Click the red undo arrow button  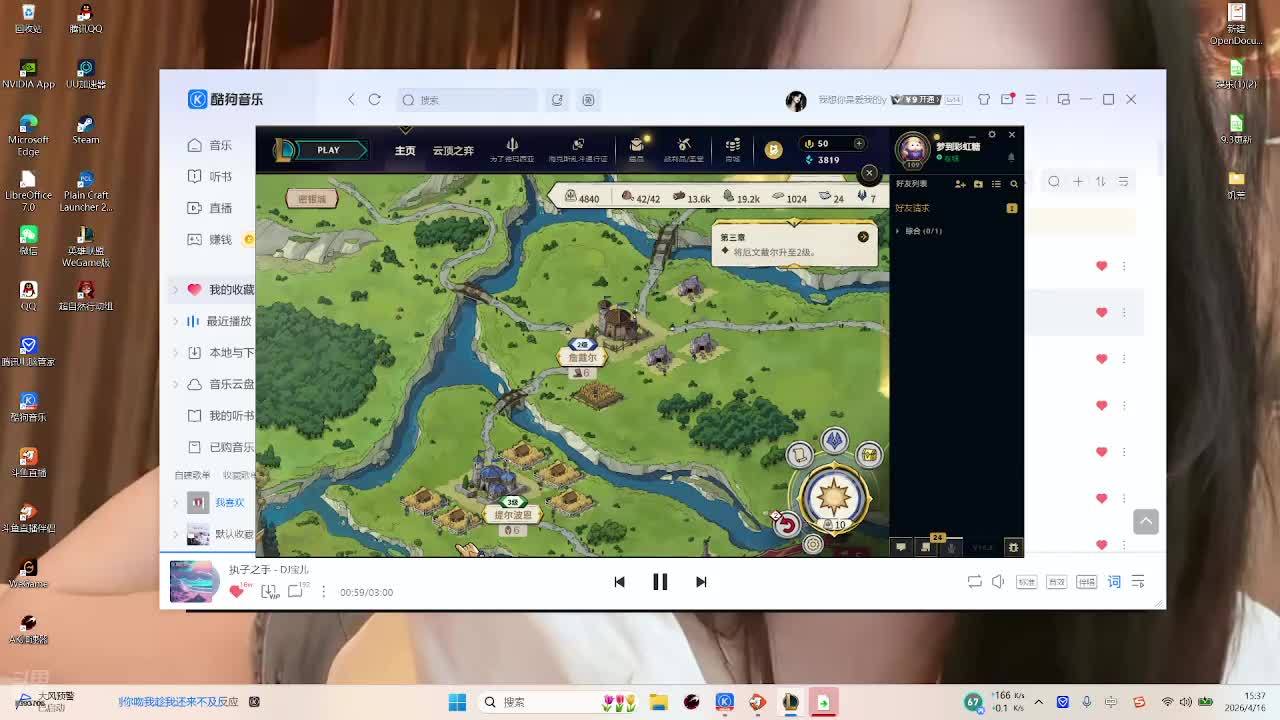tap(787, 524)
